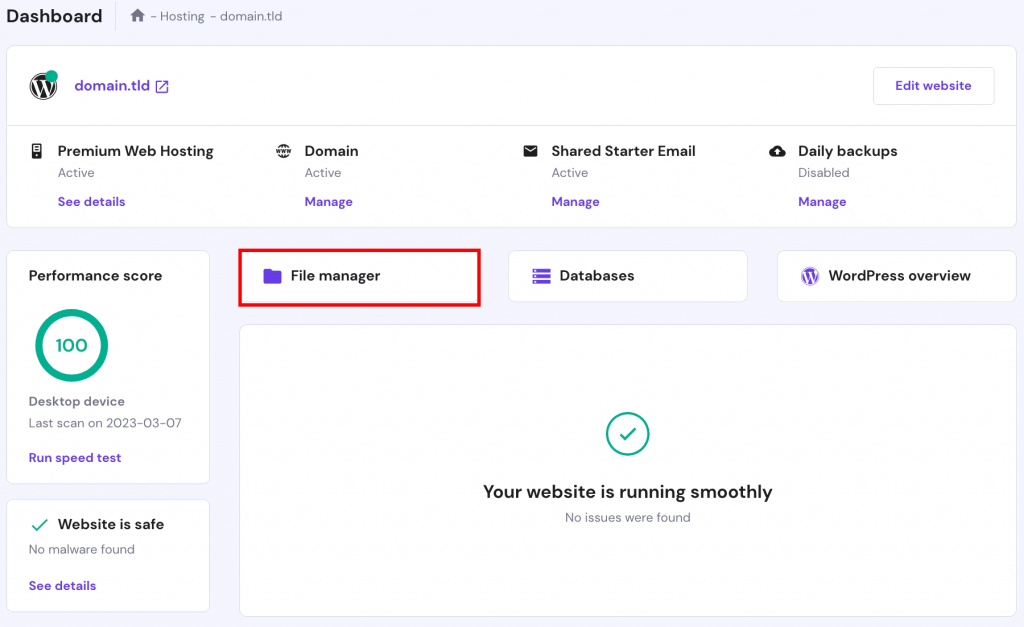Run a new speed test
Viewport: 1024px width, 627px height.
click(75, 457)
